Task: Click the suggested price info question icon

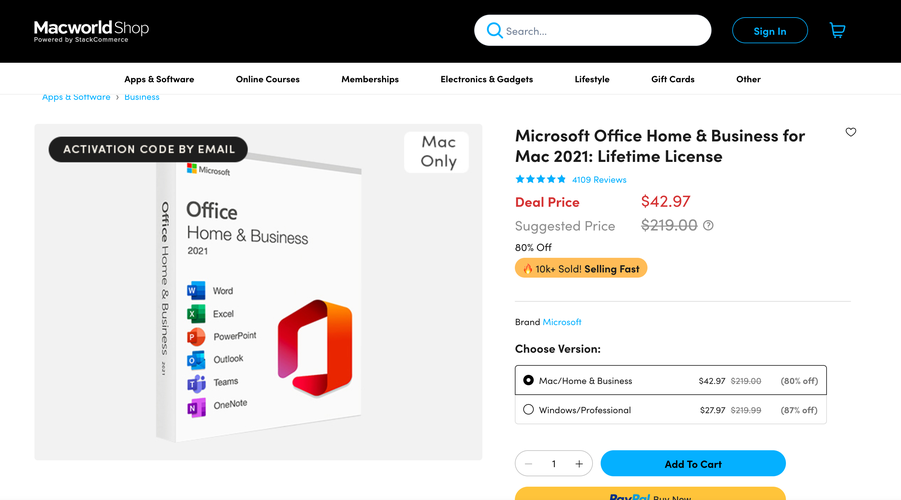Action: point(708,225)
